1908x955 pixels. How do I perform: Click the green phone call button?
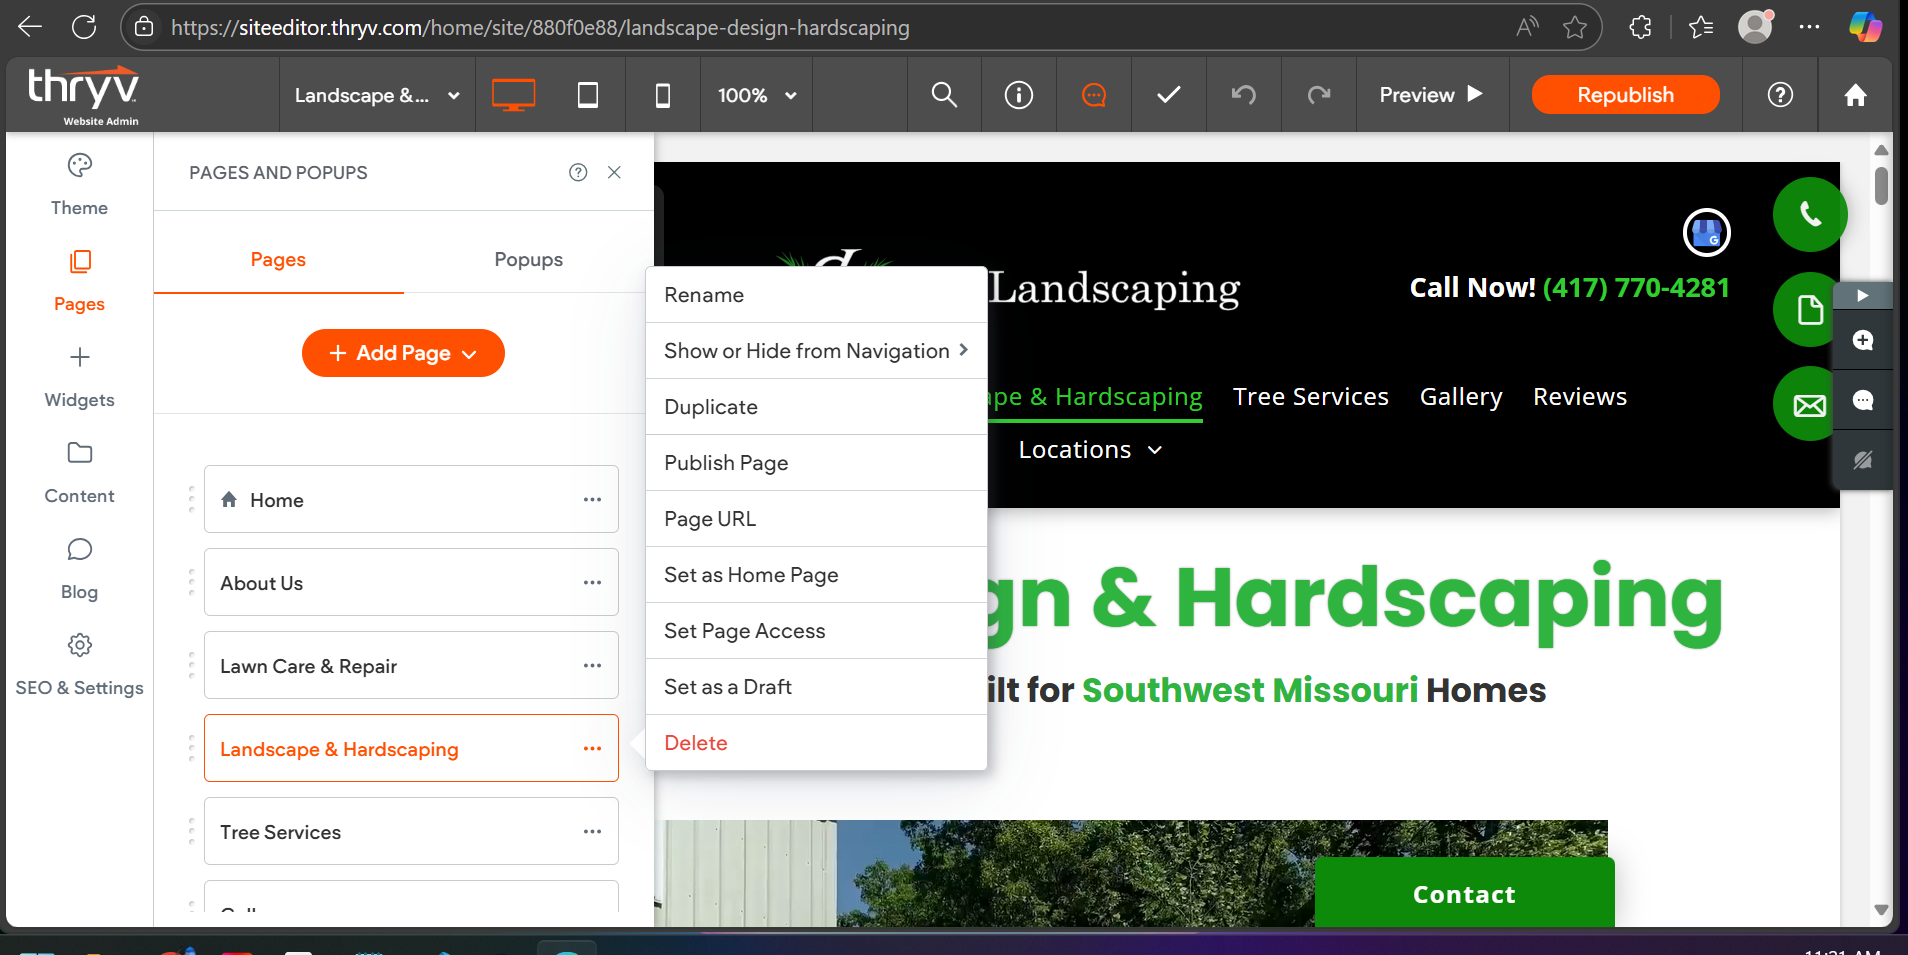(x=1809, y=214)
